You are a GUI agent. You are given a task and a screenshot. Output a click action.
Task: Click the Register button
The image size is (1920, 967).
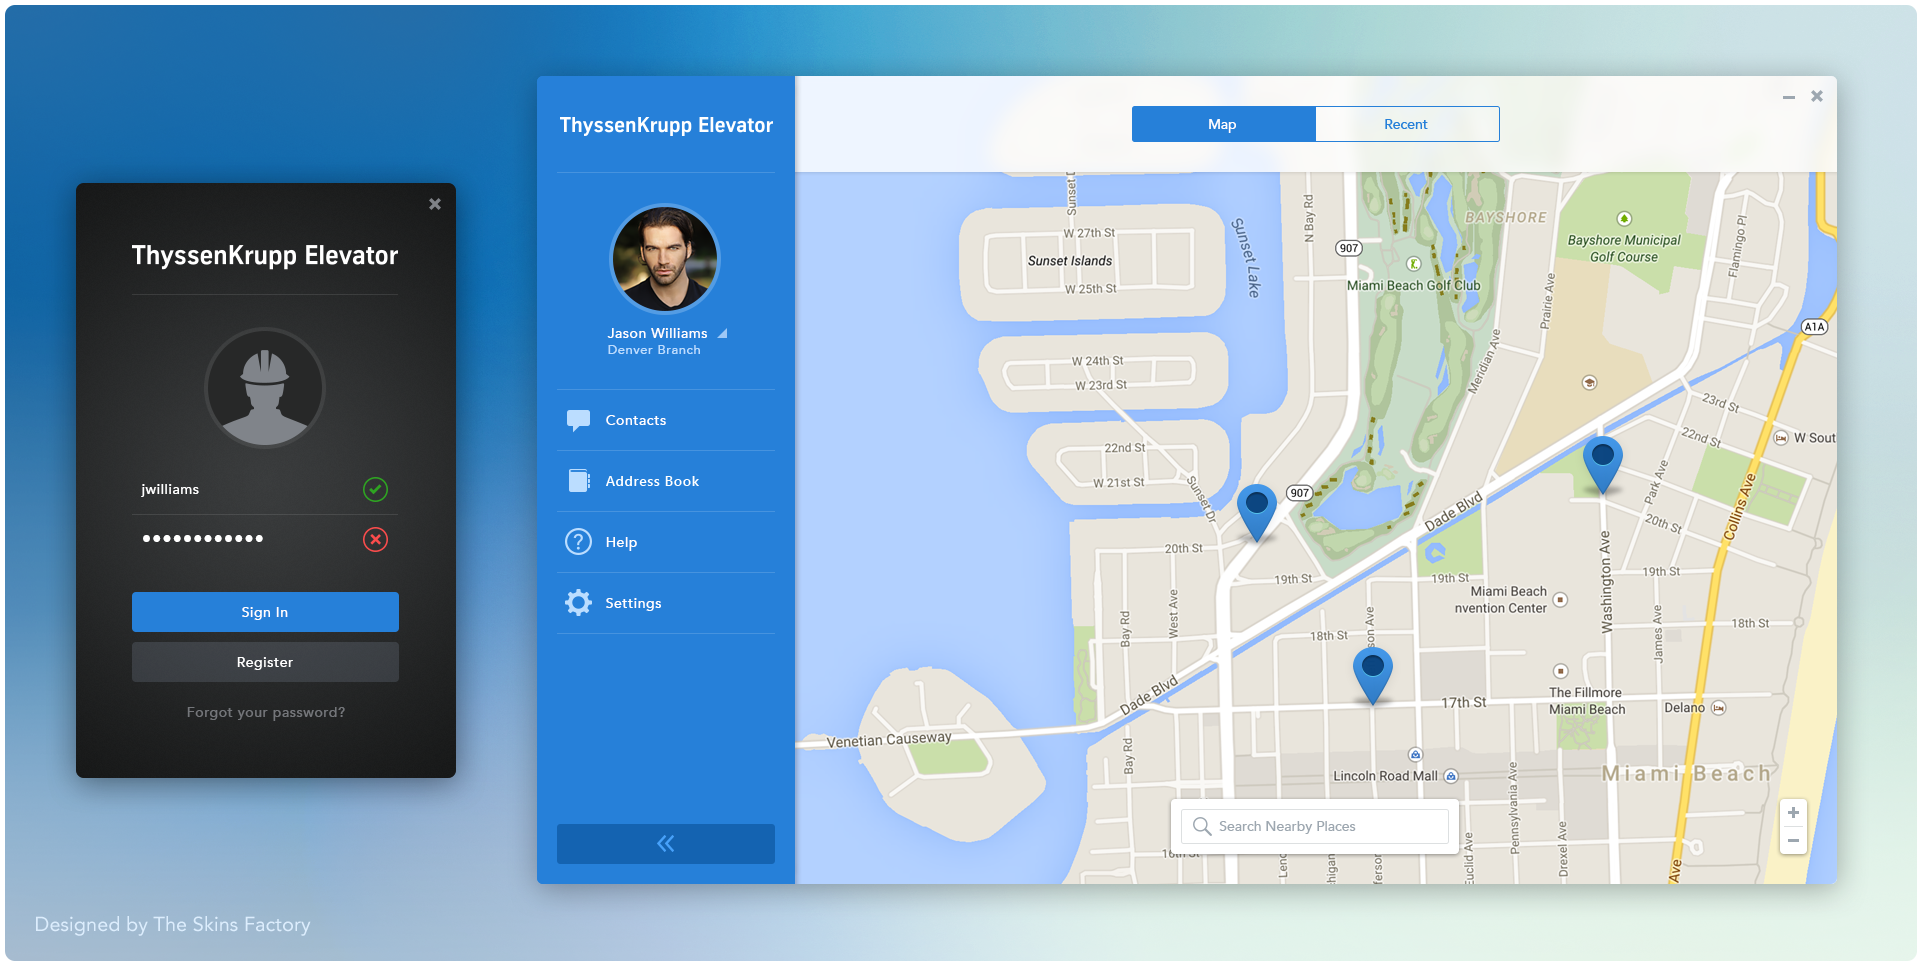tap(265, 662)
